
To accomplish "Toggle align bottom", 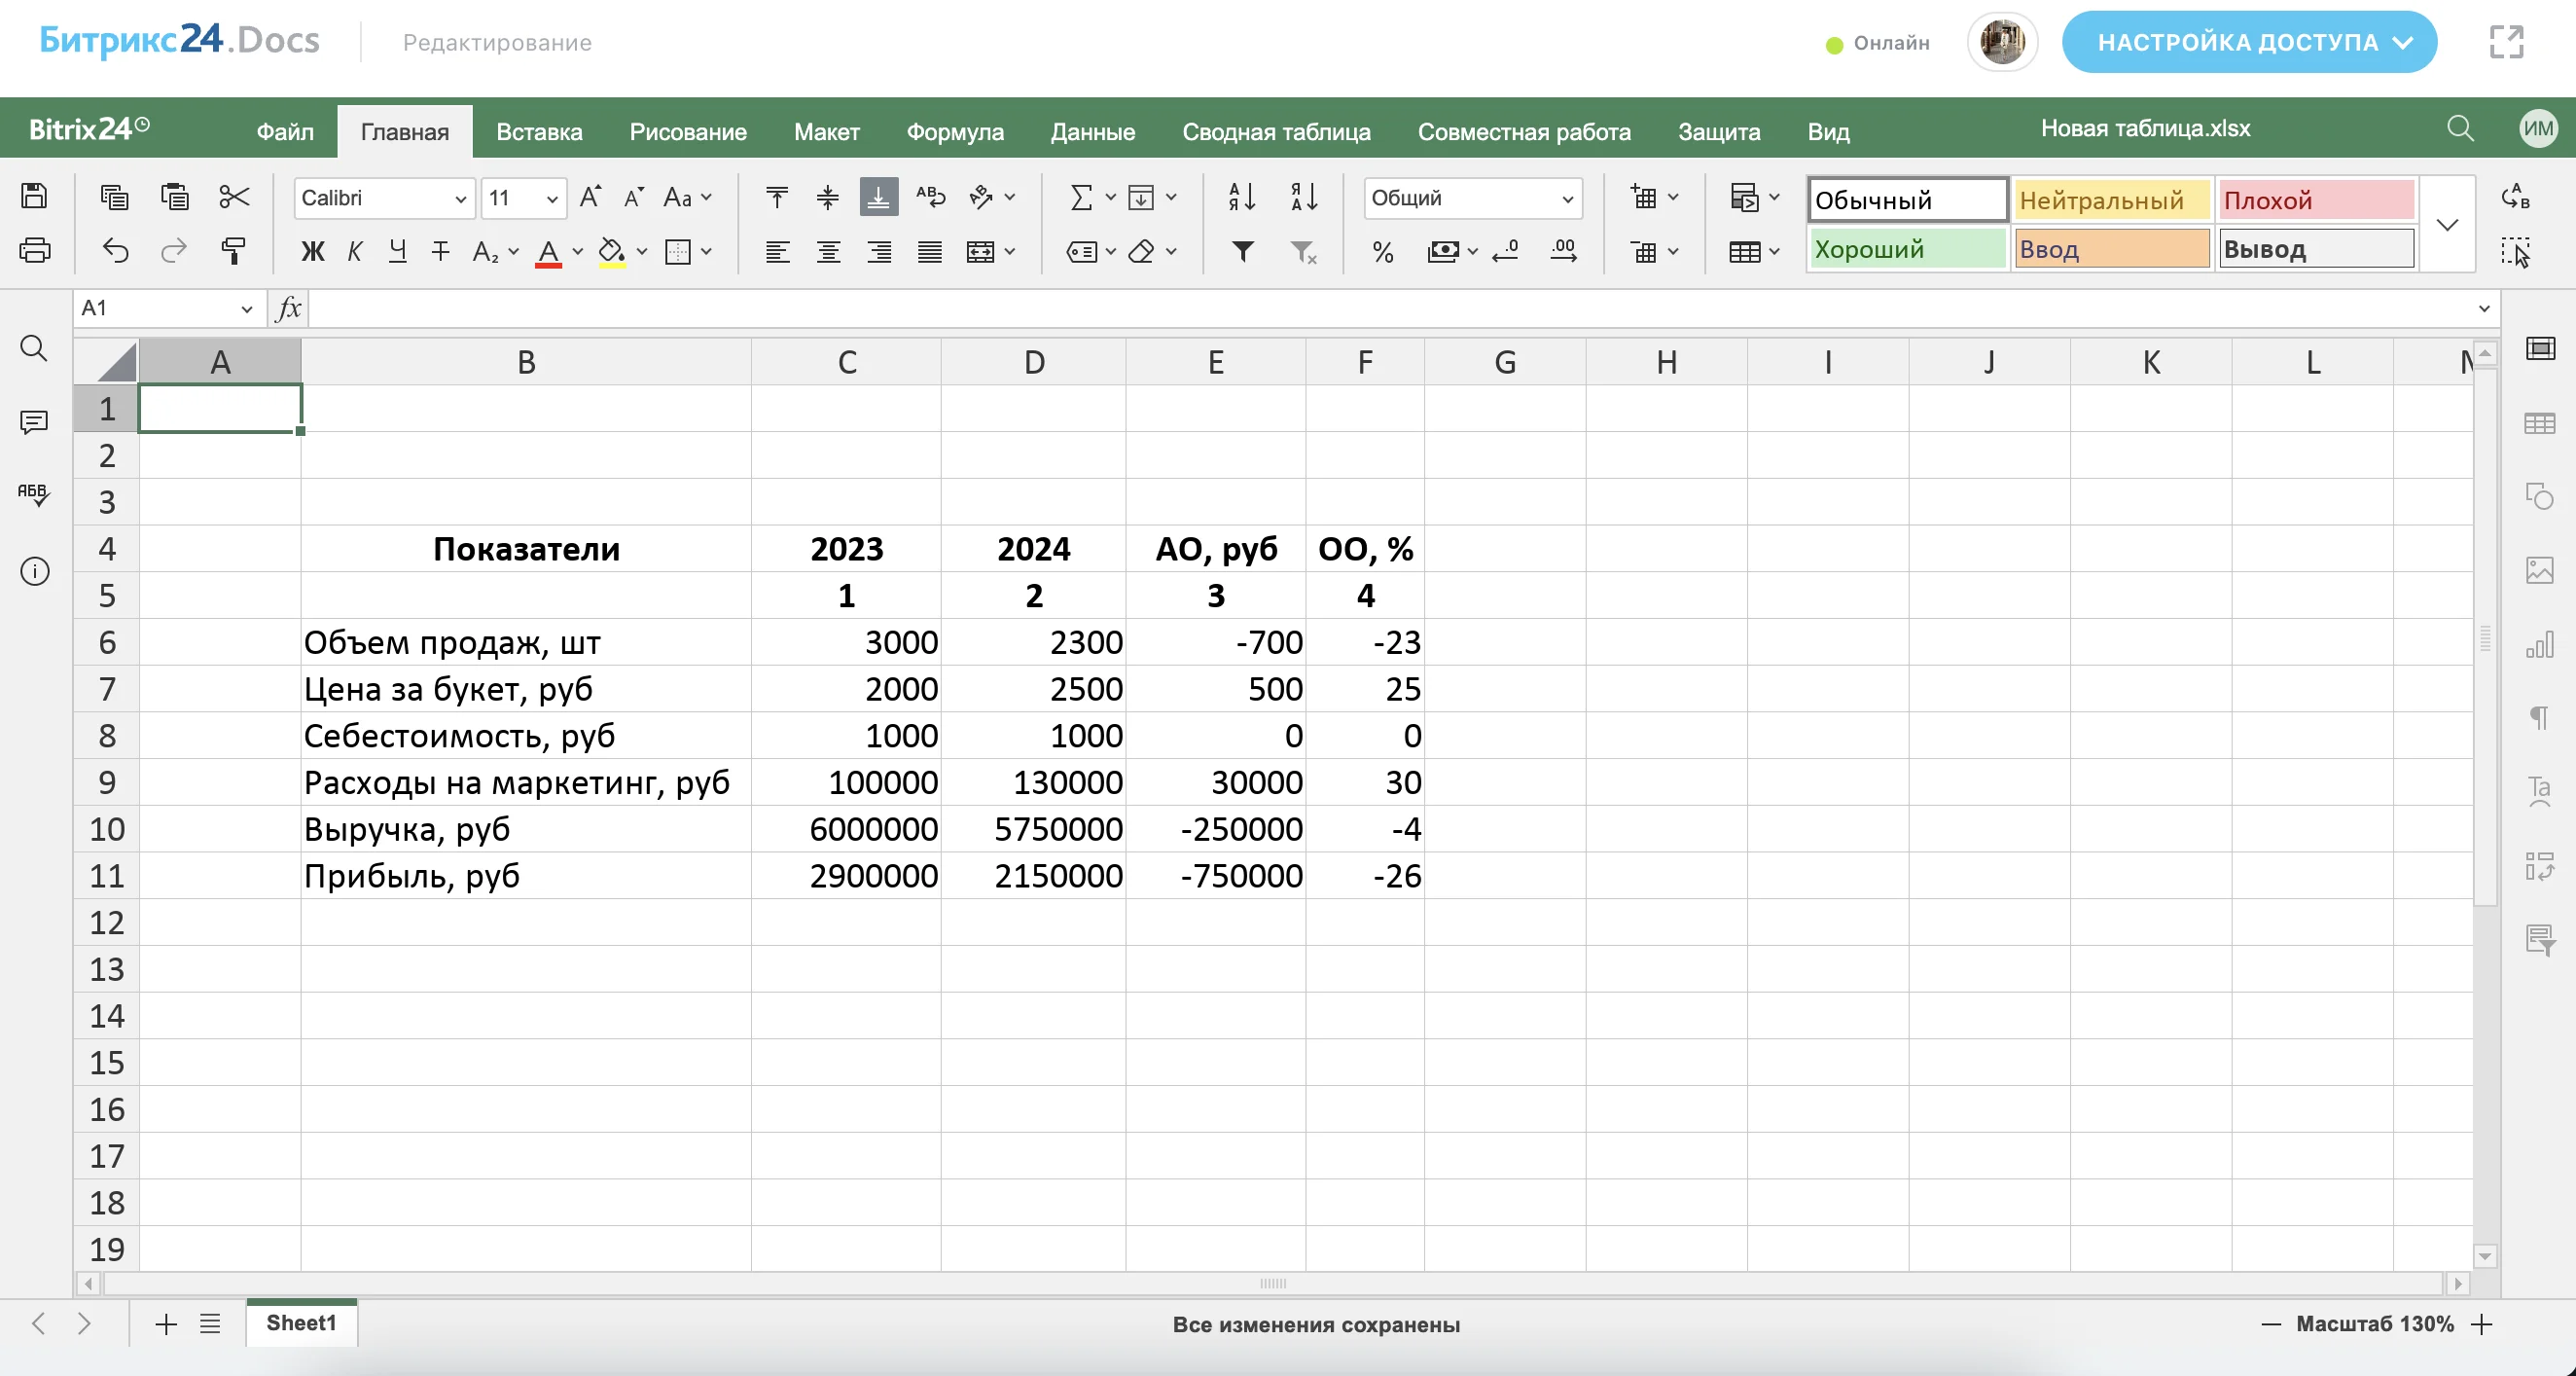I will click(878, 197).
